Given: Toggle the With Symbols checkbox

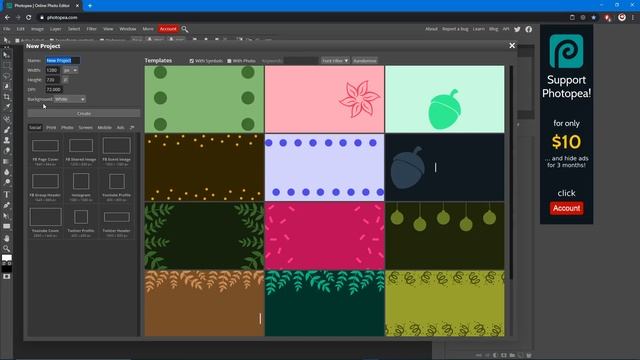Looking at the screenshot, I should coord(191,61).
